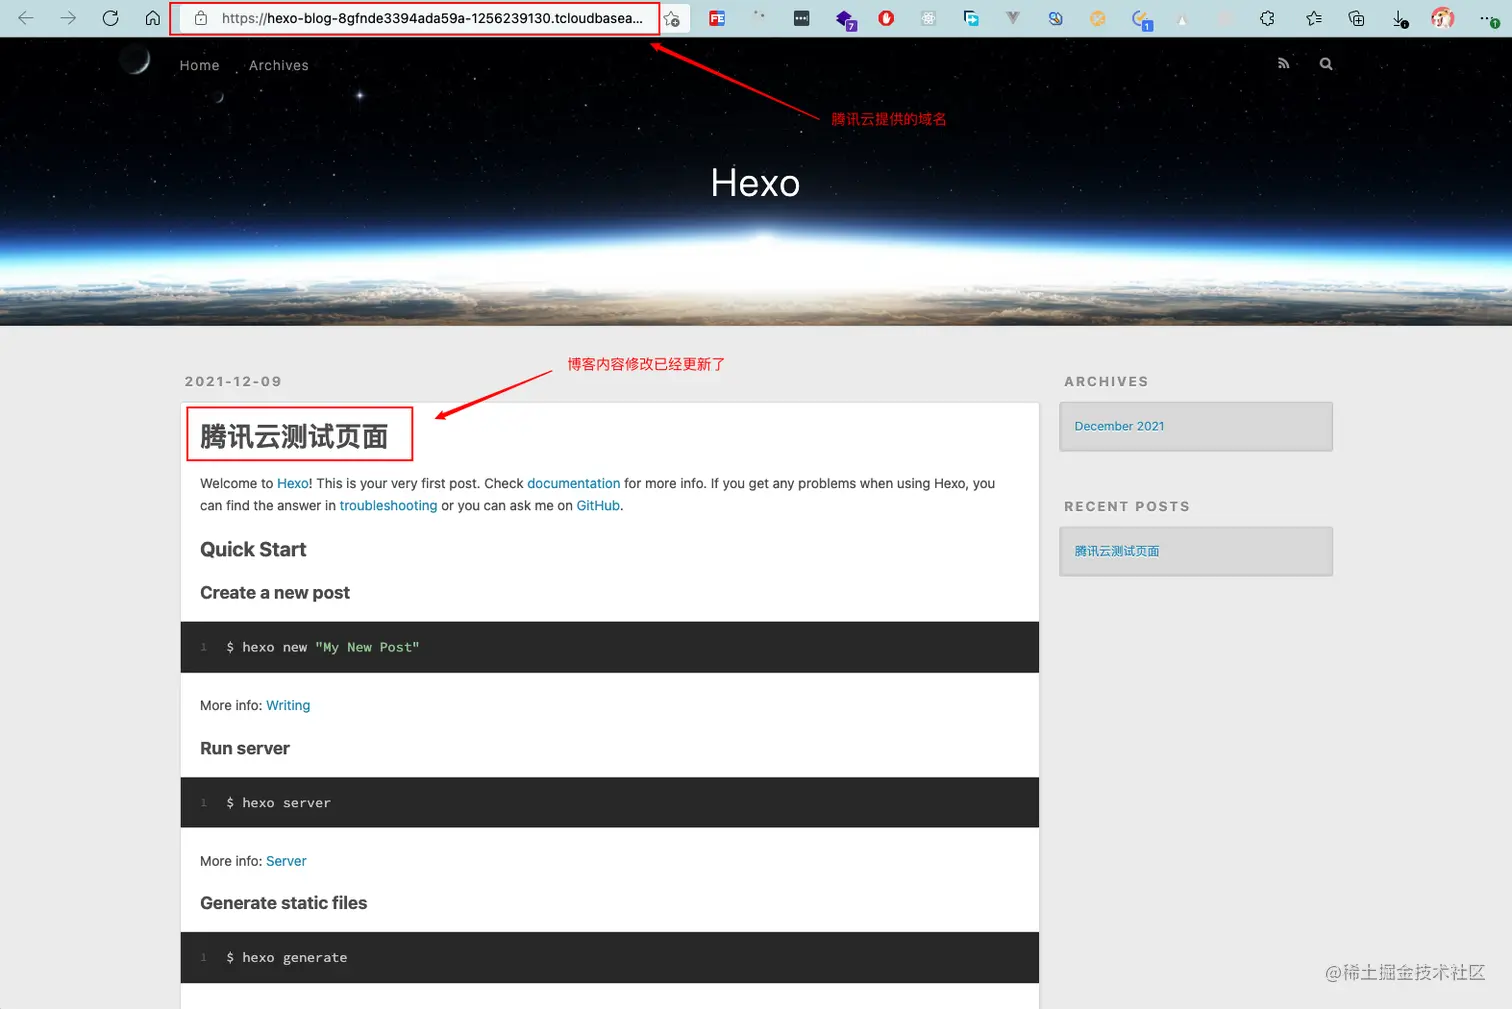Click the browser home icon
Screen dimensions: 1512x1009
point(152,17)
